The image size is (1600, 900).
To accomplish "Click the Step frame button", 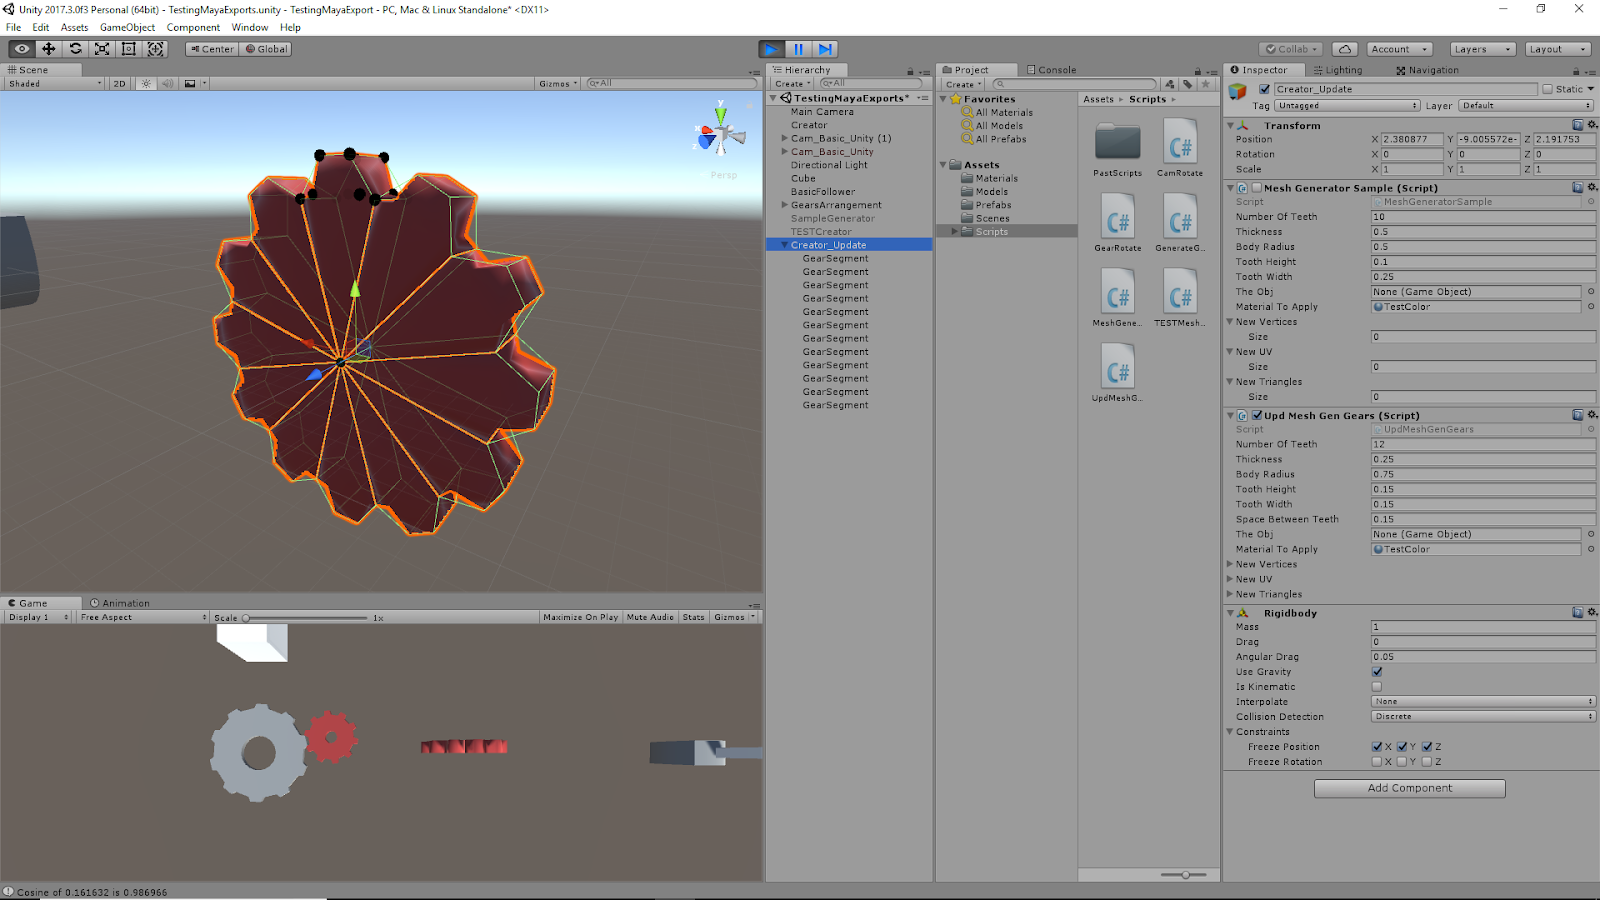I will [x=825, y=49].
